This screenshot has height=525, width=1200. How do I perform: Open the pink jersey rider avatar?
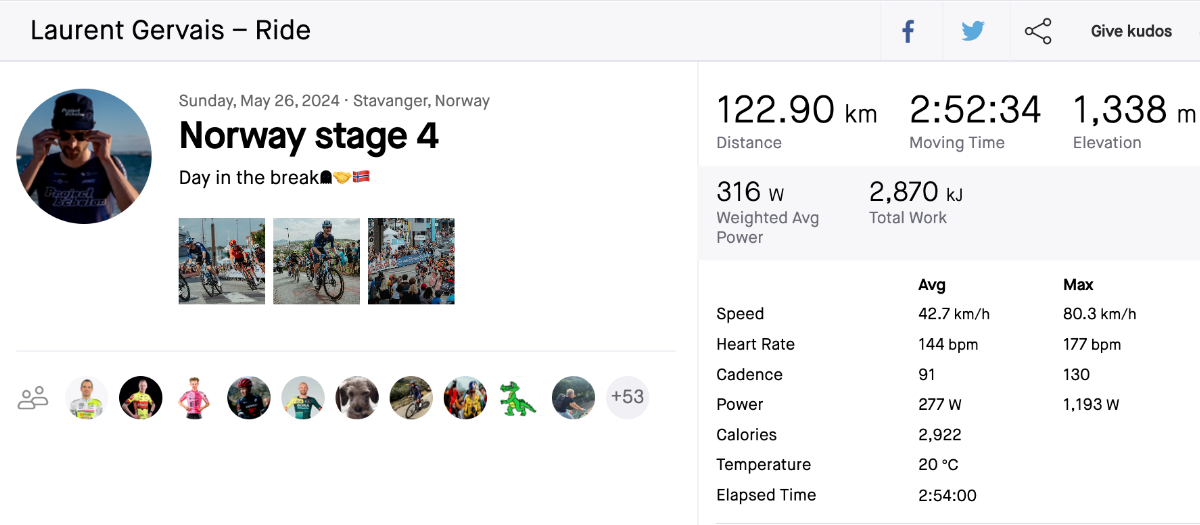click(195, 398)
